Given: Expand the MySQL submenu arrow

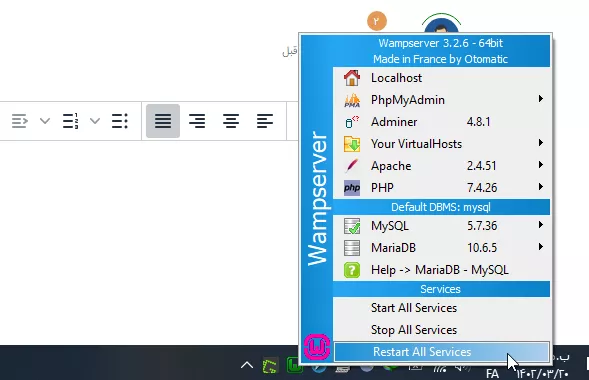Looking at the screenshot, I should [x=541, y=225].
